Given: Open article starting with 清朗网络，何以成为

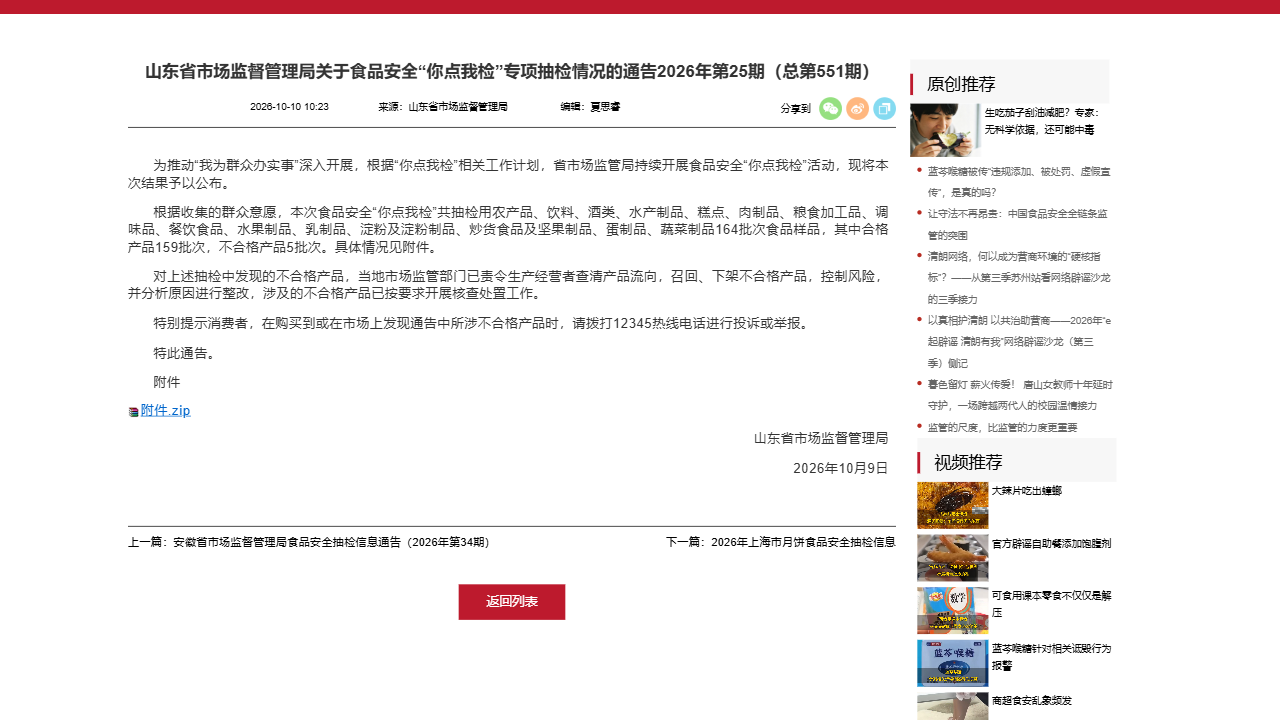Looking at the screenshot, I should 1019,277.
